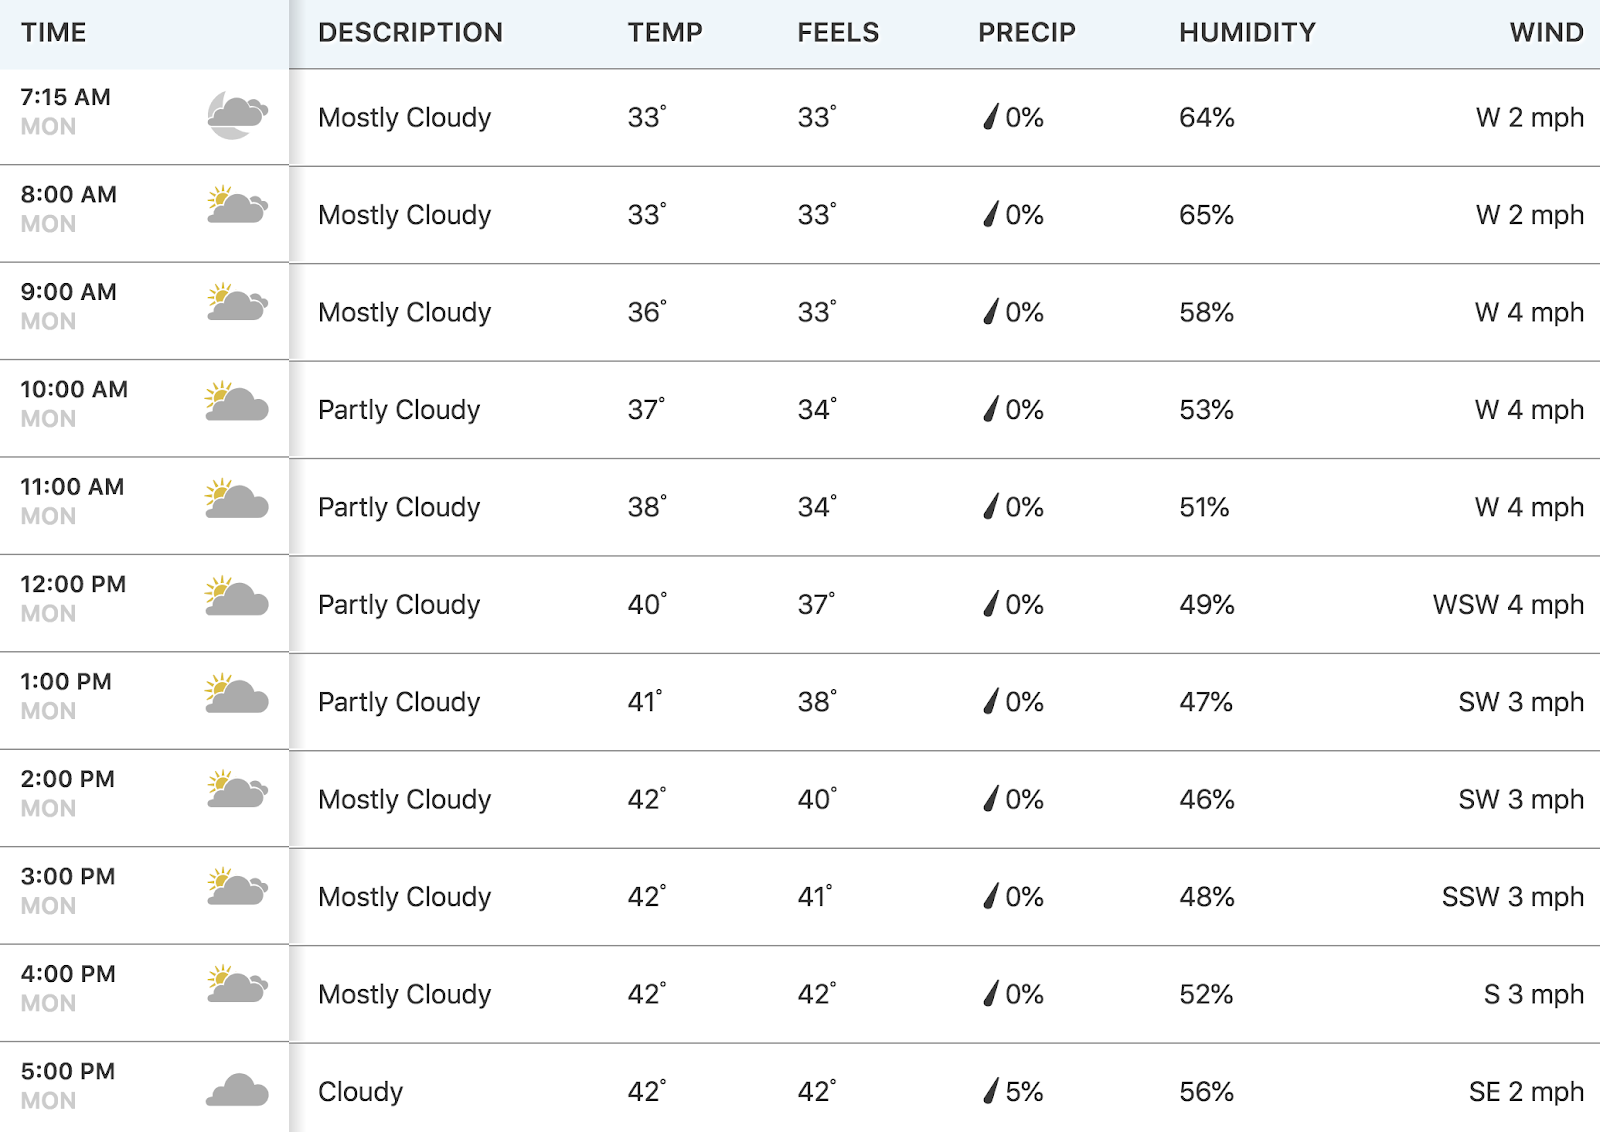This screenshot has height=1132, width=1600.
Task: Click the 4:00 PM 52% humidity value
Action: pos(1206,994)
